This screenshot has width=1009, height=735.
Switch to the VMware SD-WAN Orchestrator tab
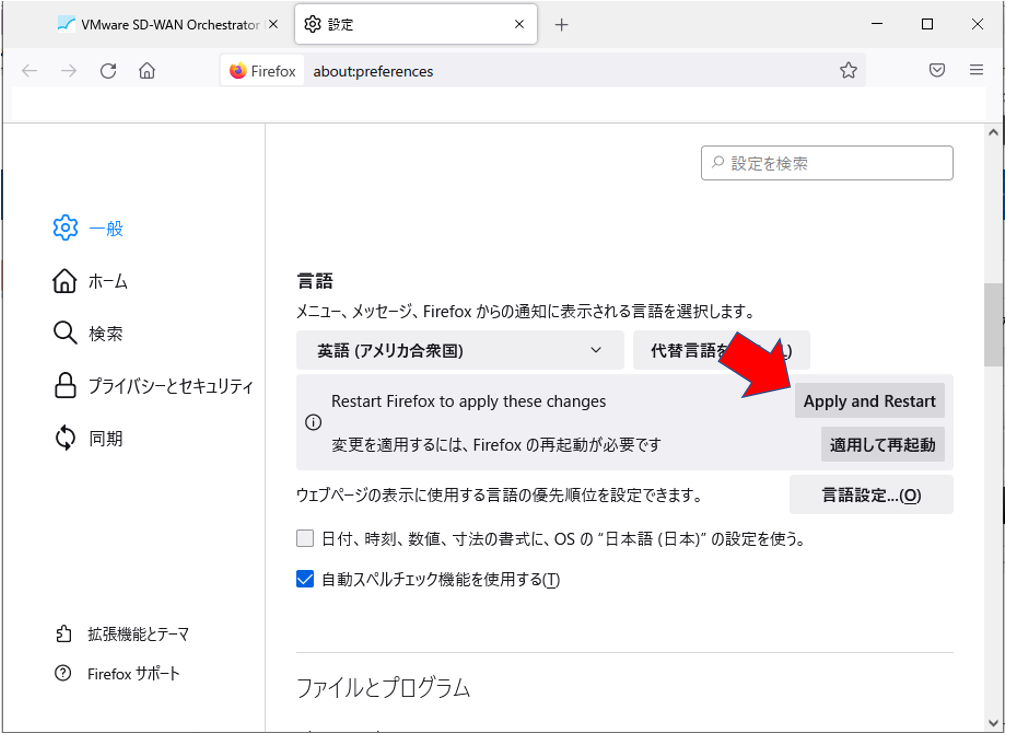161,24
